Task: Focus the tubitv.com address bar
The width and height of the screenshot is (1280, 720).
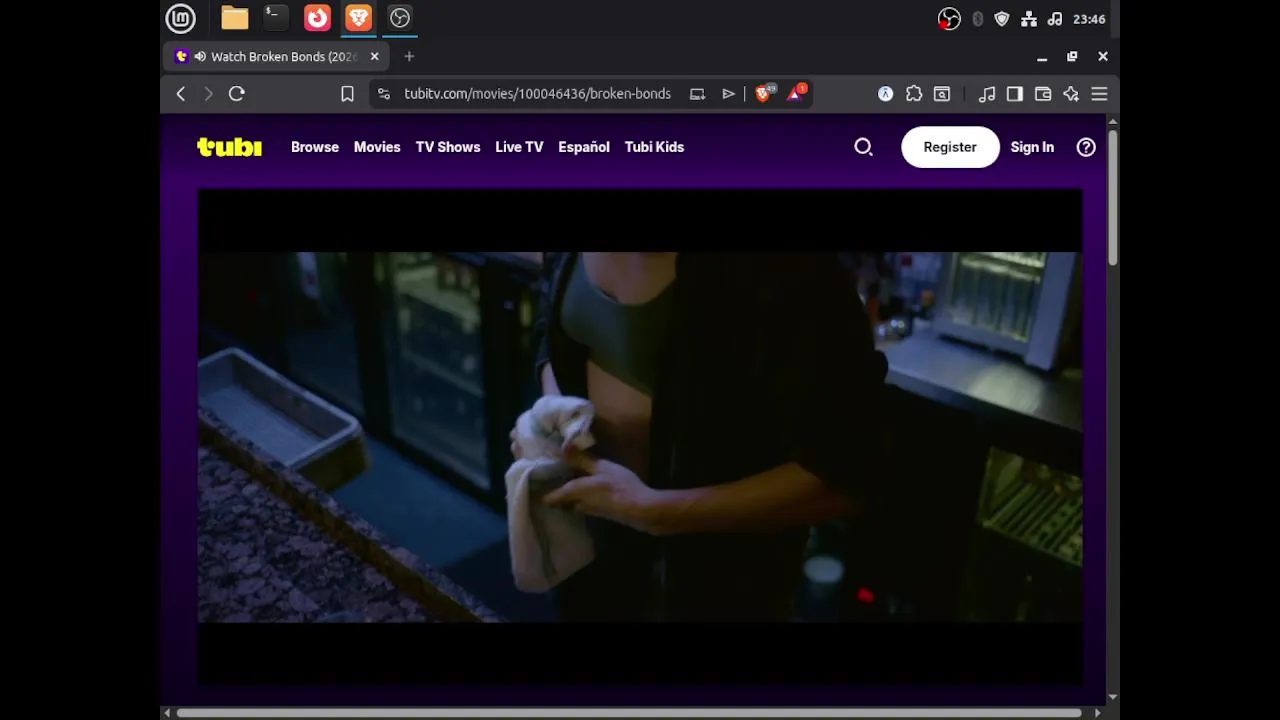Action: click(x=537, y=94)
